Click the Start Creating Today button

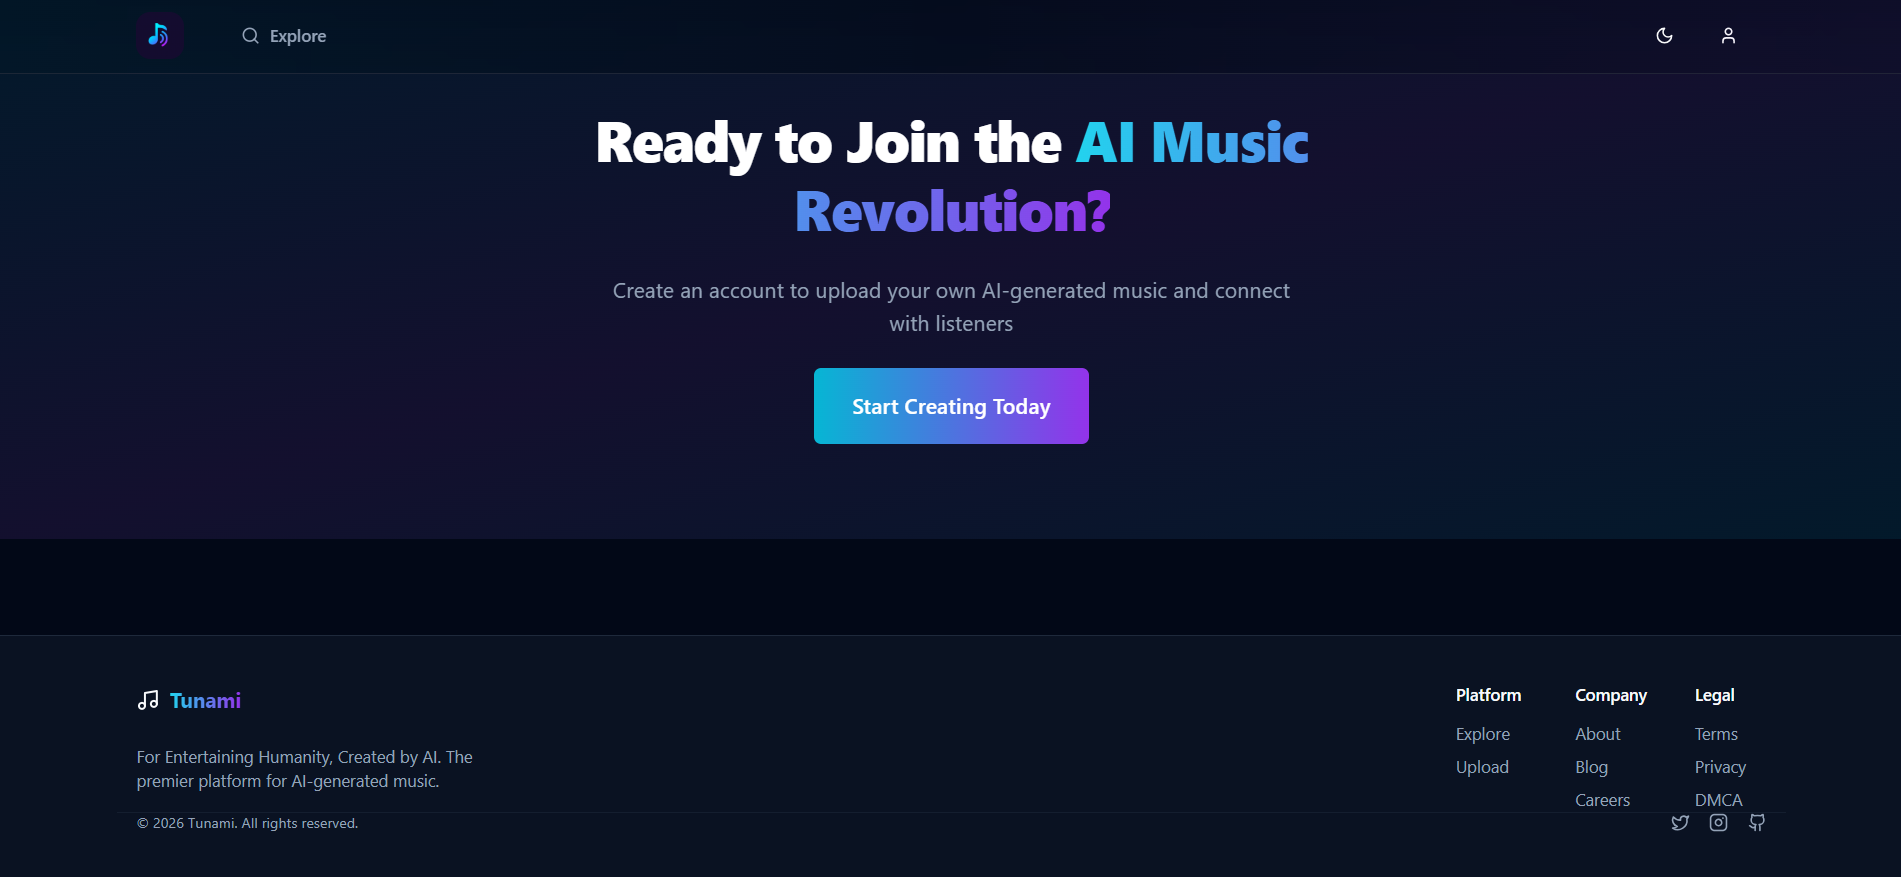[x=951, y=406]
